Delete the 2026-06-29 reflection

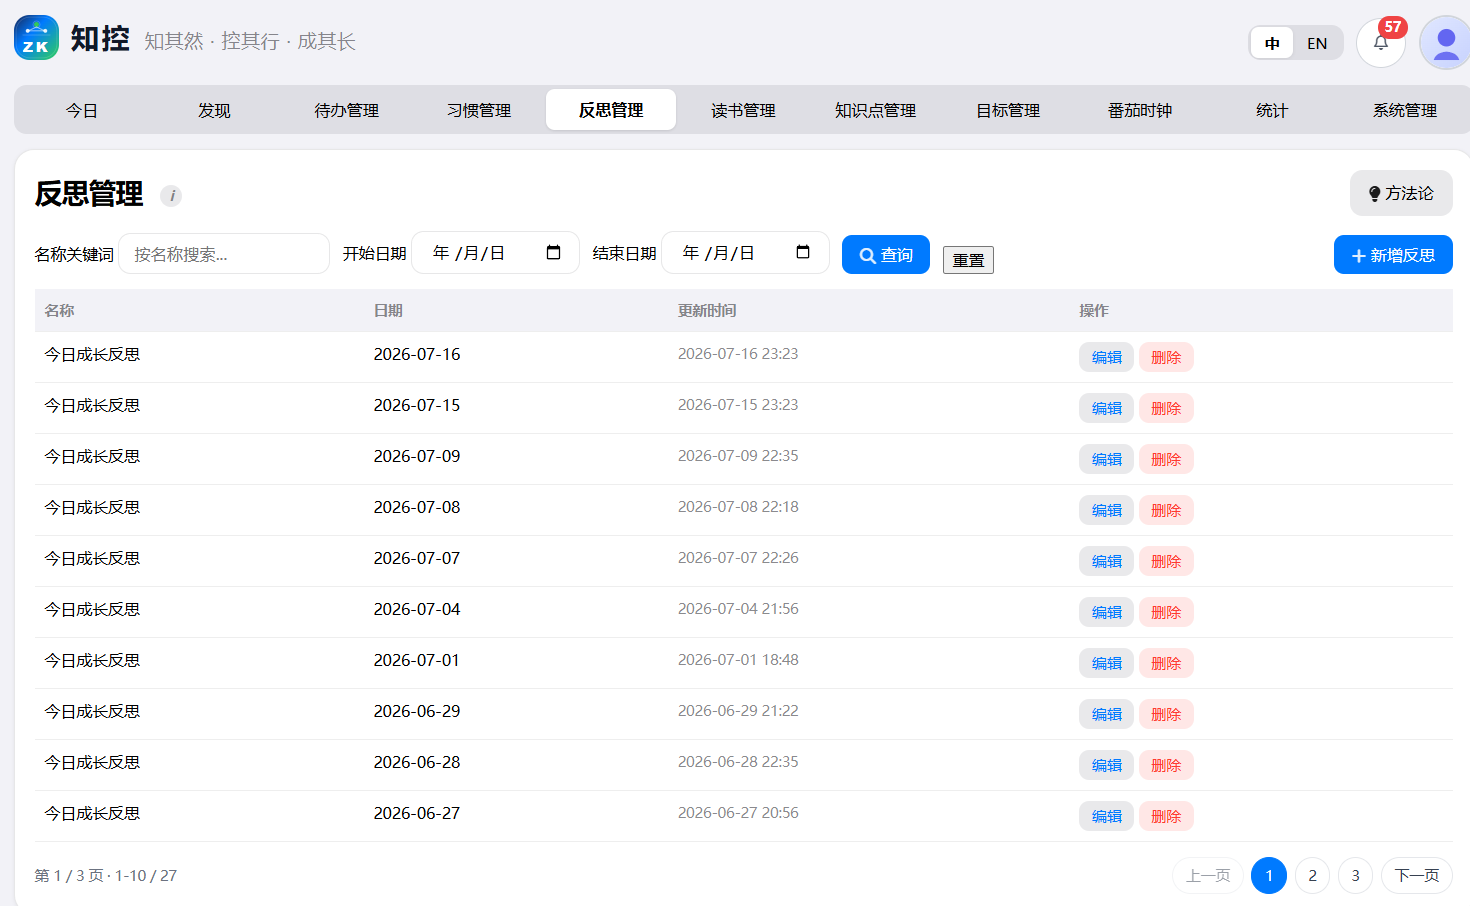tap(1166, 714)
